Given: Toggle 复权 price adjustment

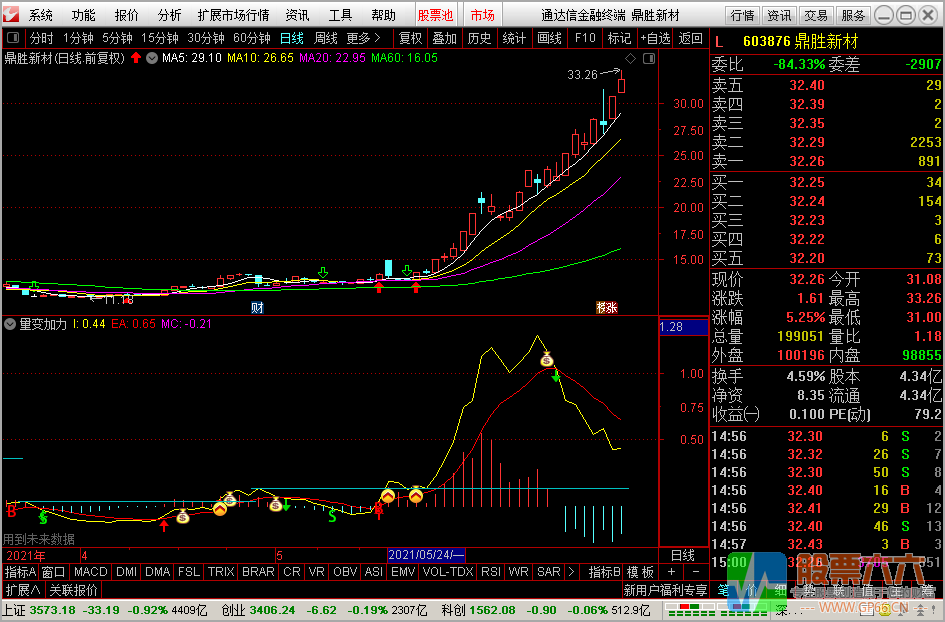Looking at the screenshot, I should (410, 39).
